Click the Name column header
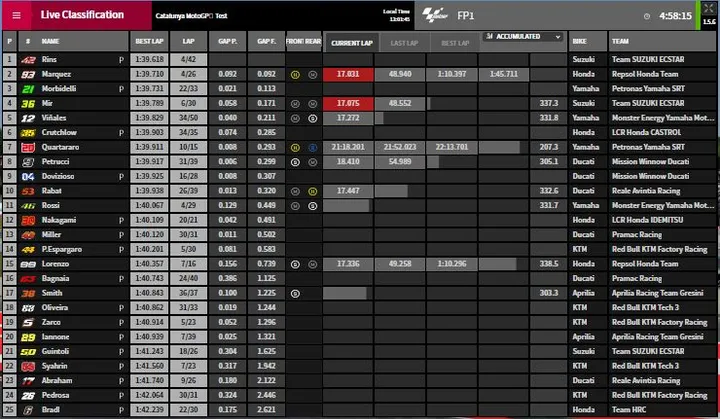720x419 pixels. 51,41
